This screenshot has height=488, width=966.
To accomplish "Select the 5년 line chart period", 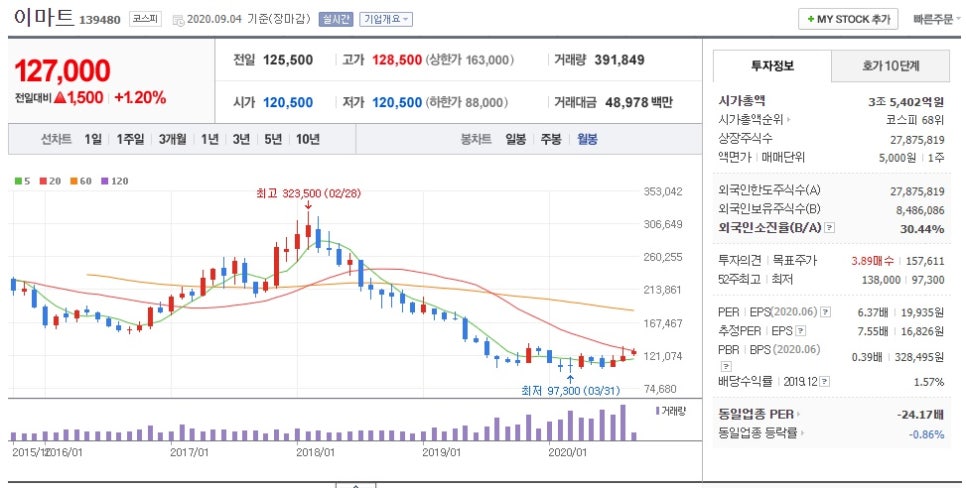I will coord(273,139).
